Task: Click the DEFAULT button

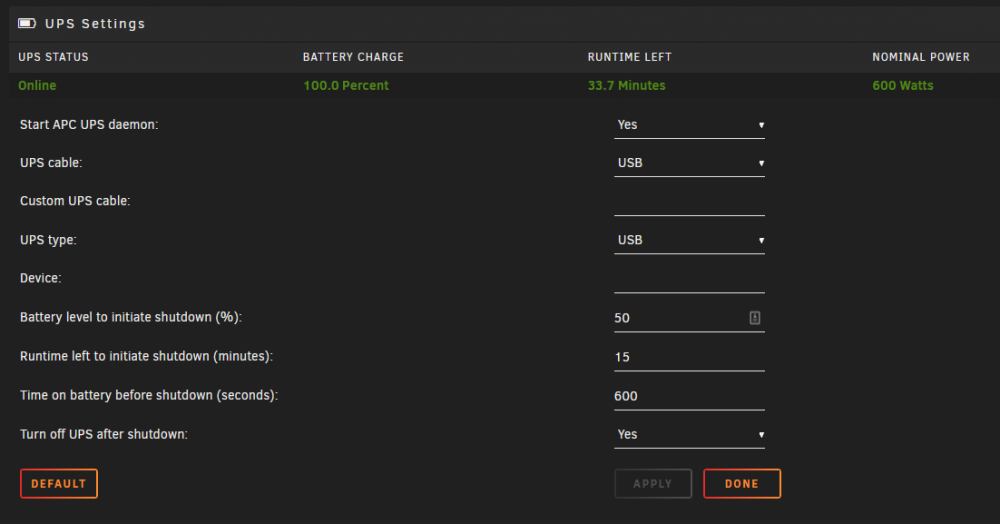Action: pyautogui.click(x=59, y=484)
